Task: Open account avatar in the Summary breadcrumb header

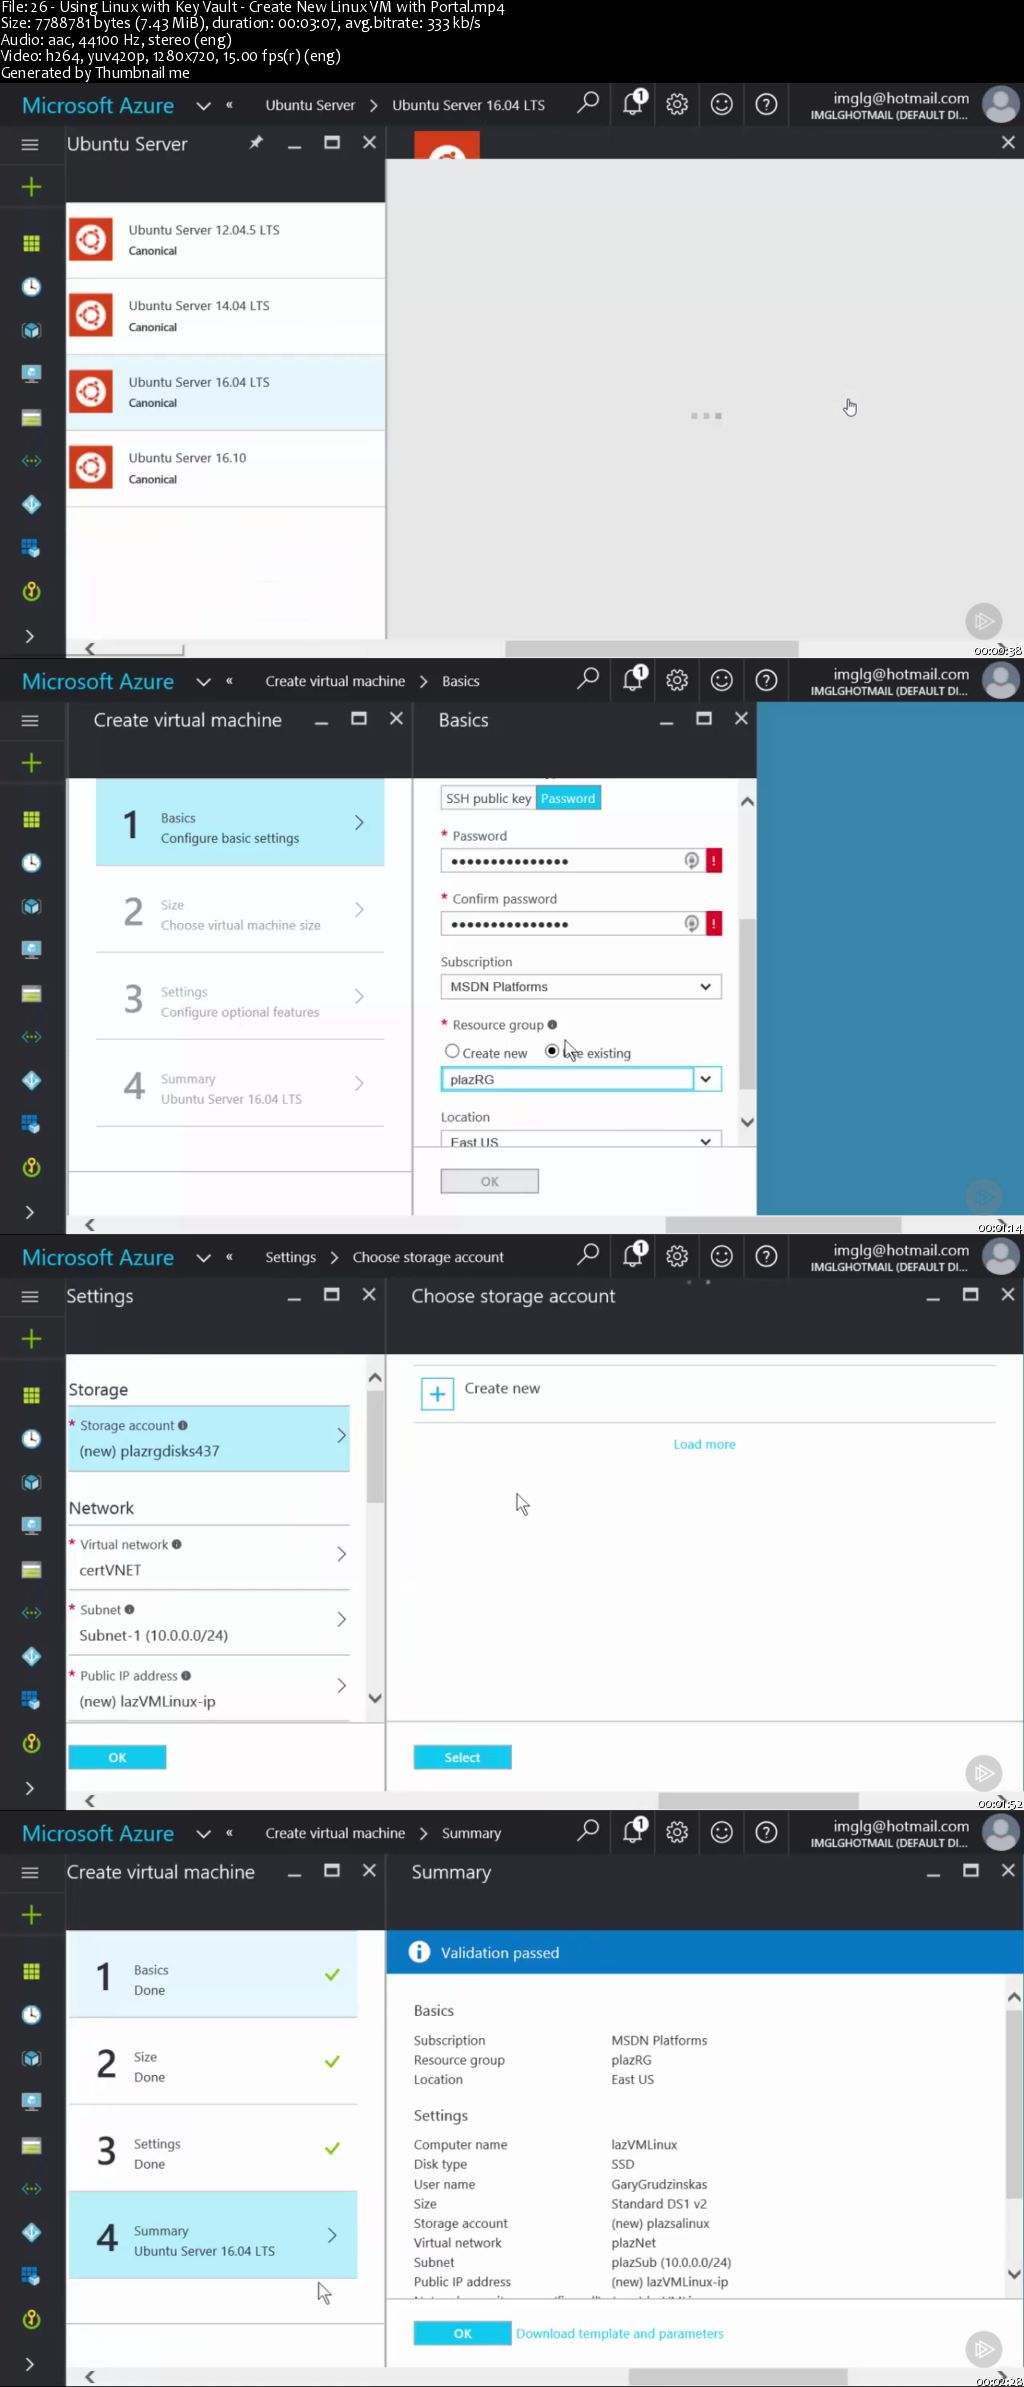Action: (1000, 1832)
